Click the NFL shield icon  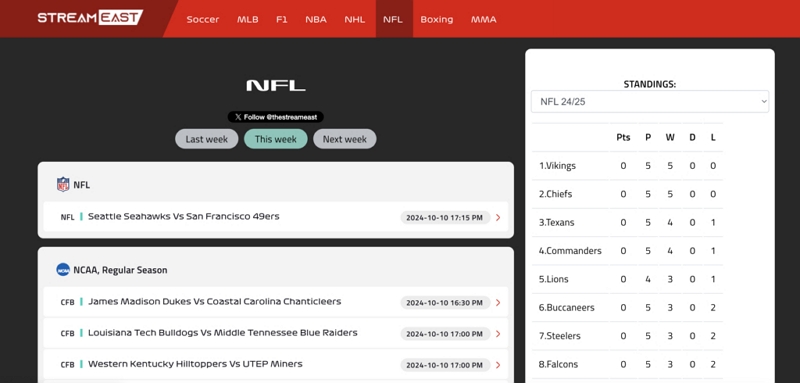click(x=63, y=185)
